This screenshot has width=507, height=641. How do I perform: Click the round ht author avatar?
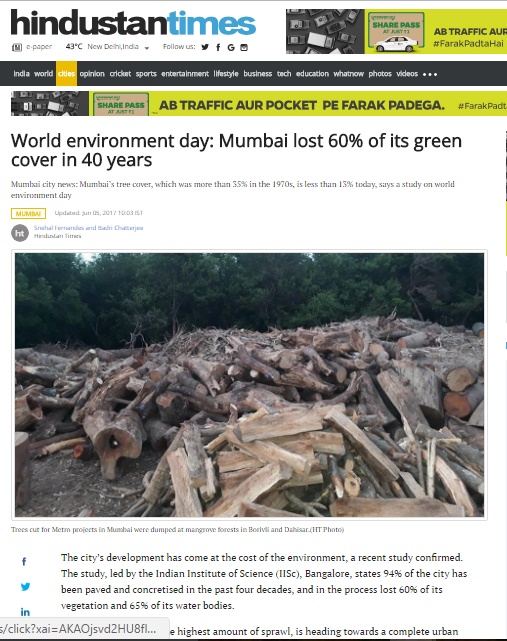[x=20, y=233]
